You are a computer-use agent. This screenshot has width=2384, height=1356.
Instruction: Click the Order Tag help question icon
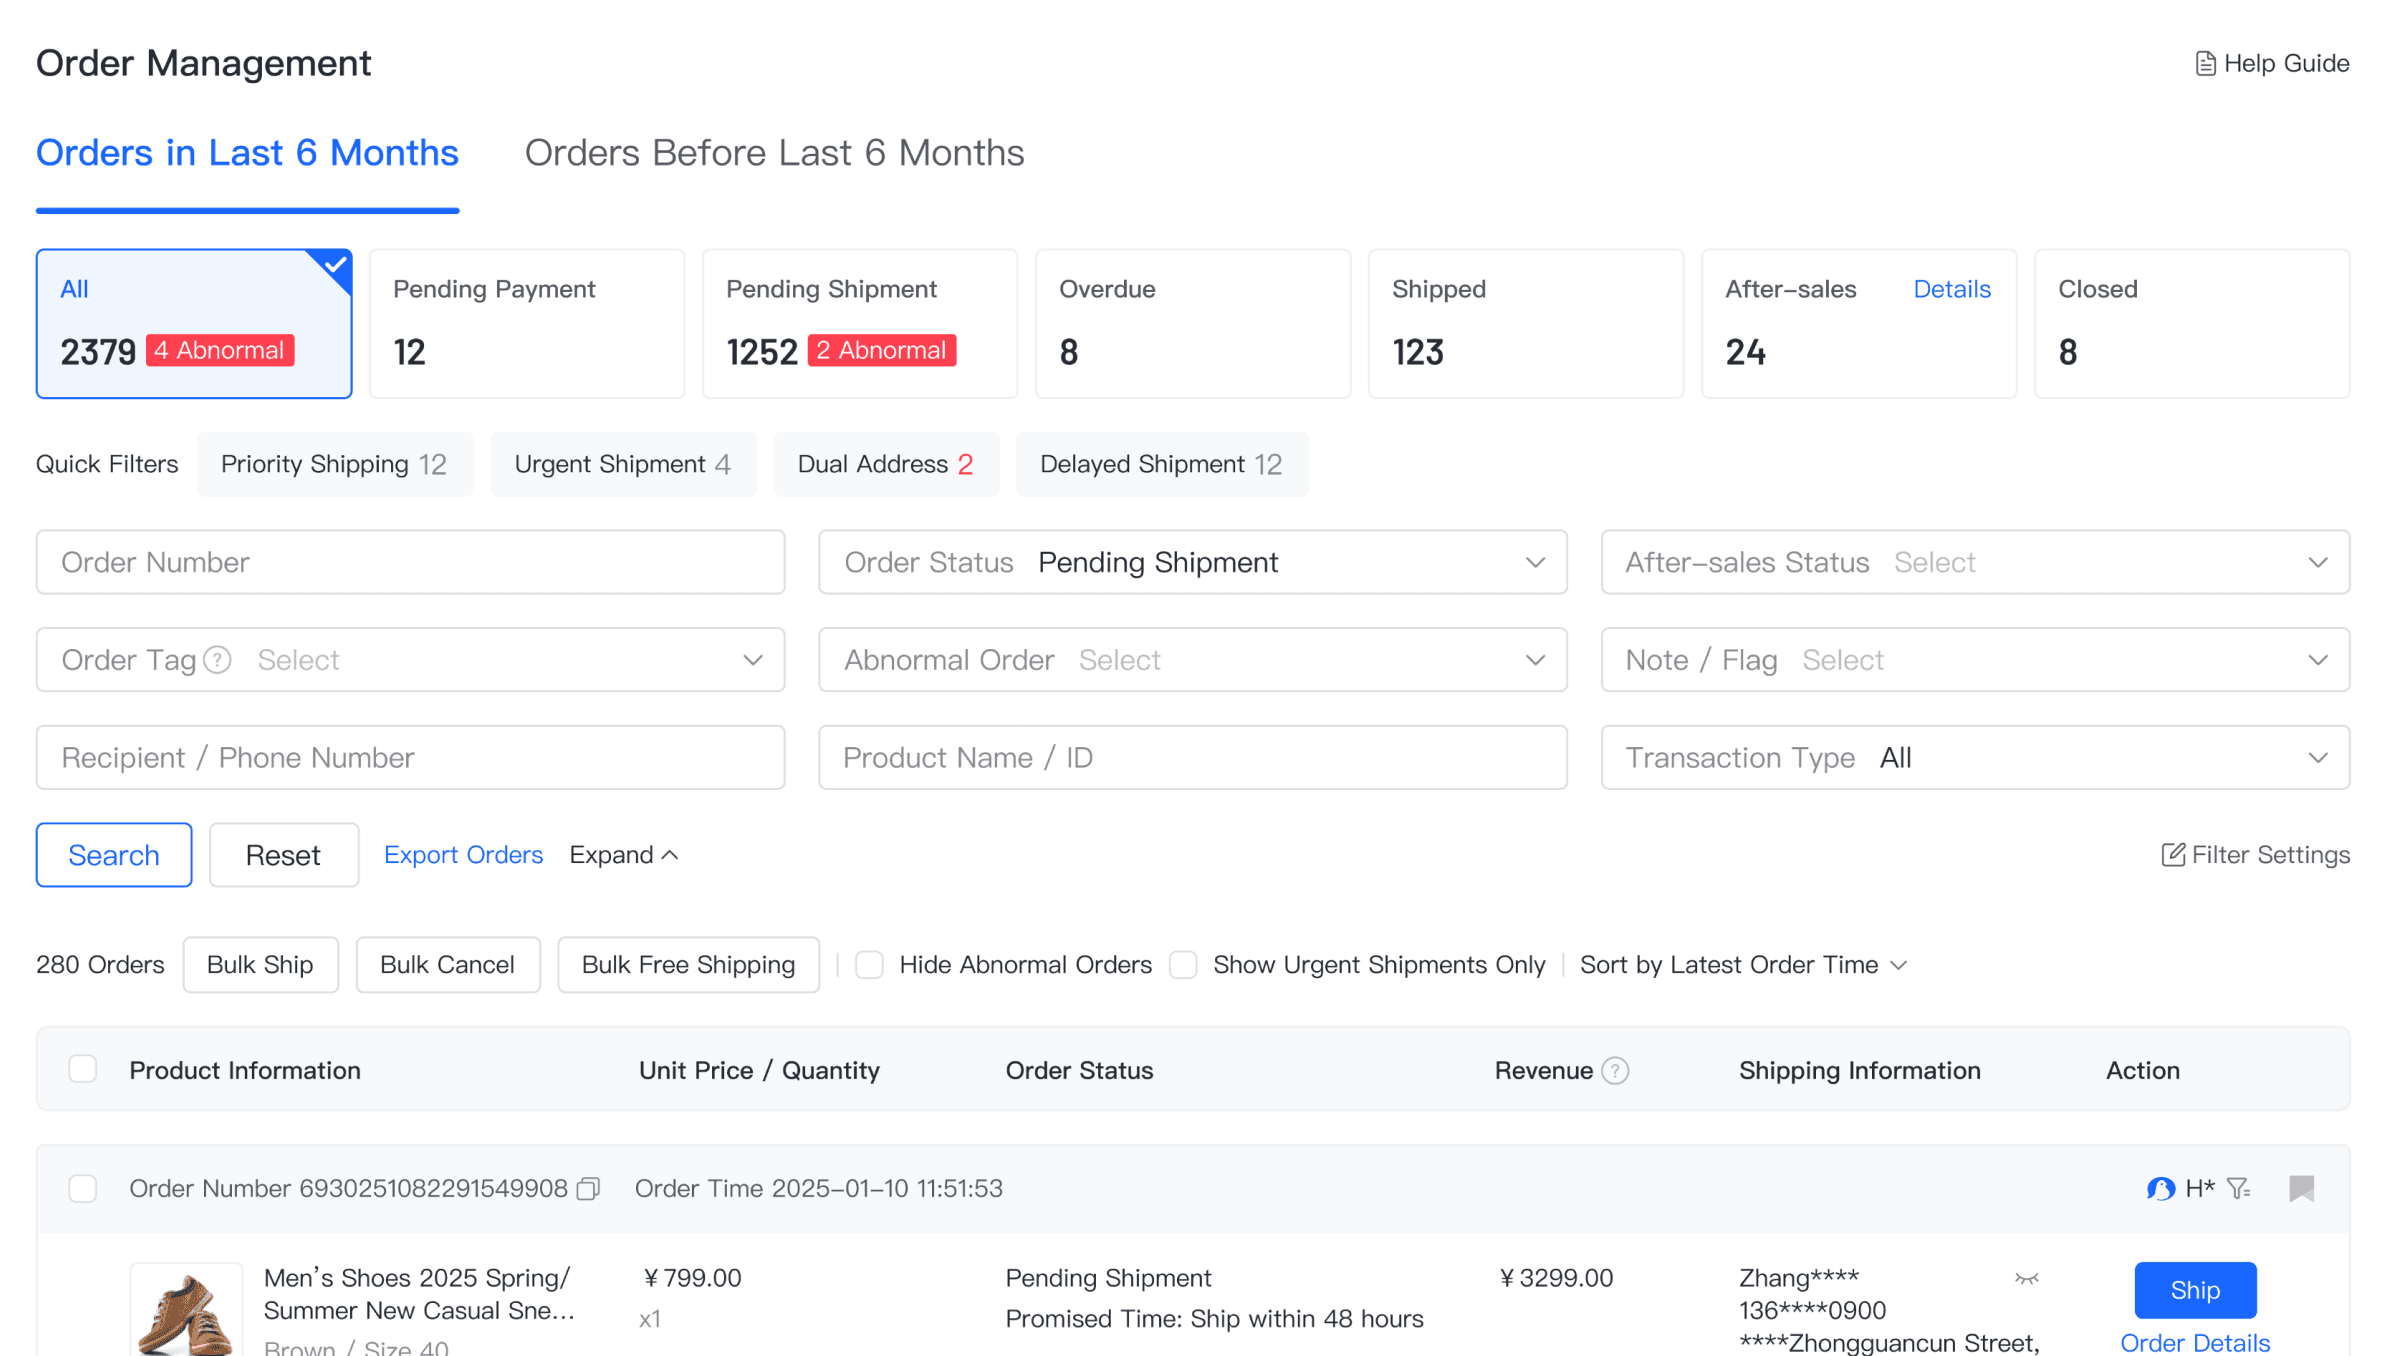(217, 660)
